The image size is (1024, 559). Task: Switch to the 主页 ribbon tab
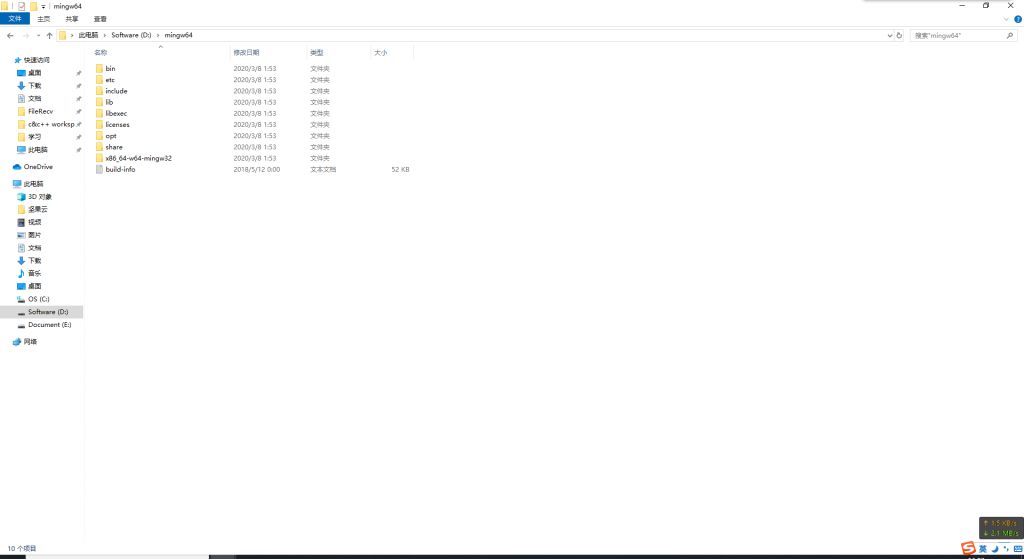(44, 19)
